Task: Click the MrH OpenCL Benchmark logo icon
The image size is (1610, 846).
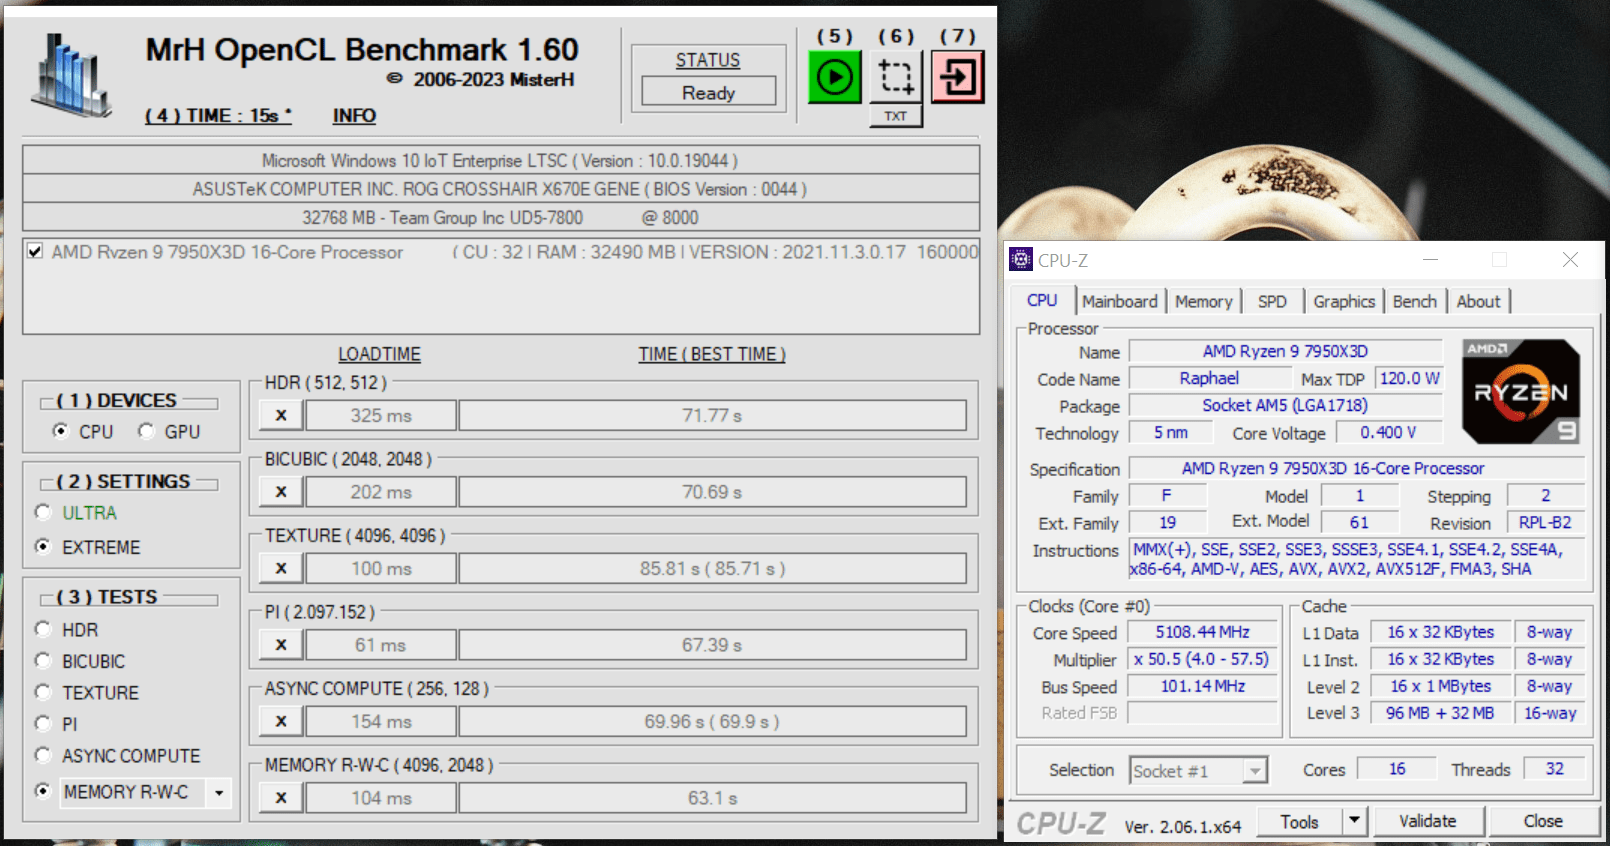Action: point(70,75)
